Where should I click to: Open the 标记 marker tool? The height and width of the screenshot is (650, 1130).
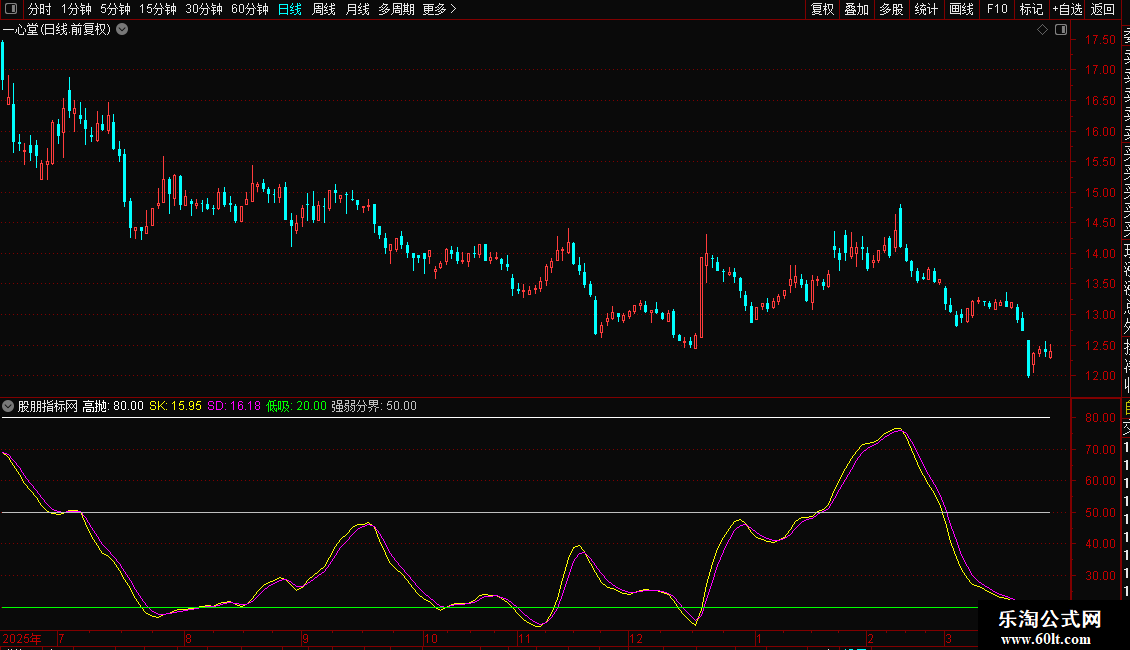[1030, 9]
